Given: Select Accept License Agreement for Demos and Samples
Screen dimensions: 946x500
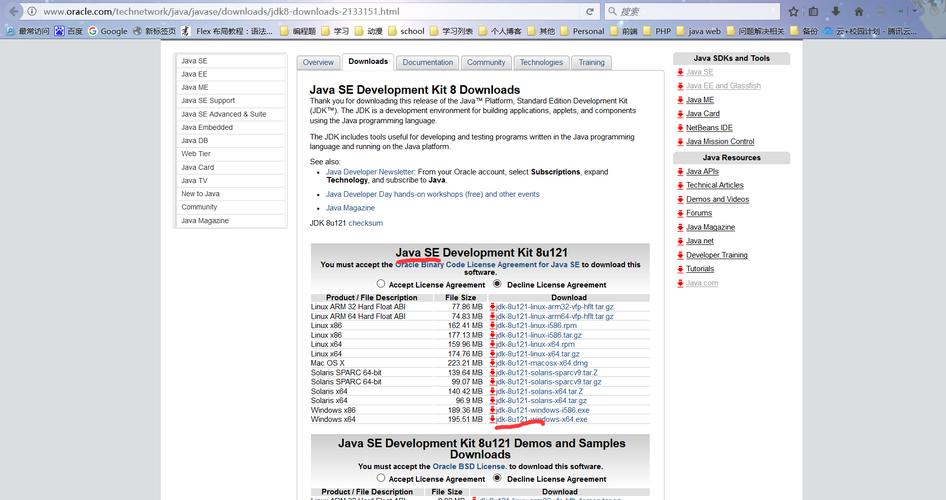Looking at the screenshot, I should [380, 478].
